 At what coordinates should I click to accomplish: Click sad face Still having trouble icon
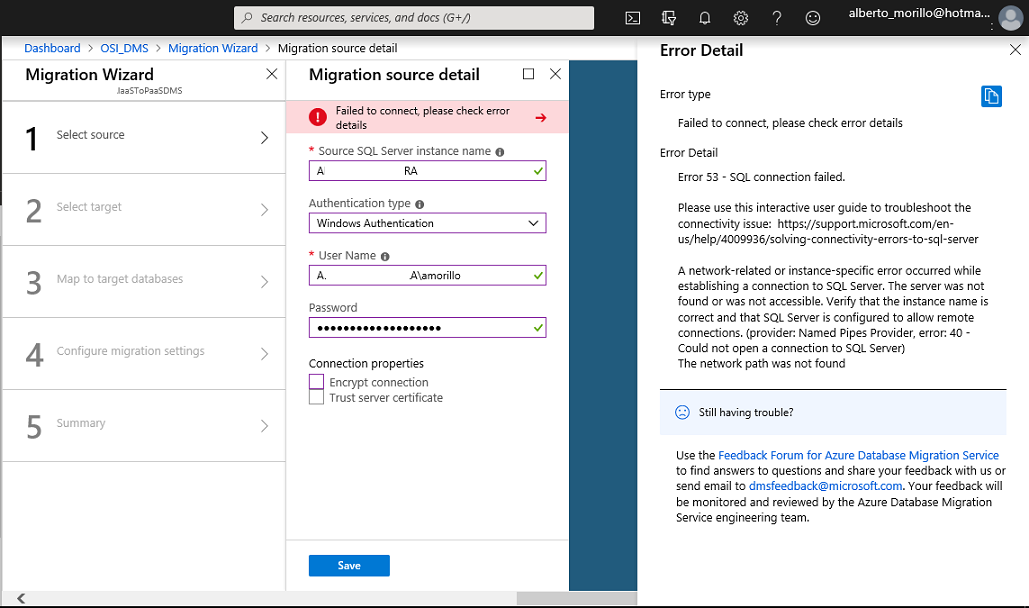tap(682, 412)
